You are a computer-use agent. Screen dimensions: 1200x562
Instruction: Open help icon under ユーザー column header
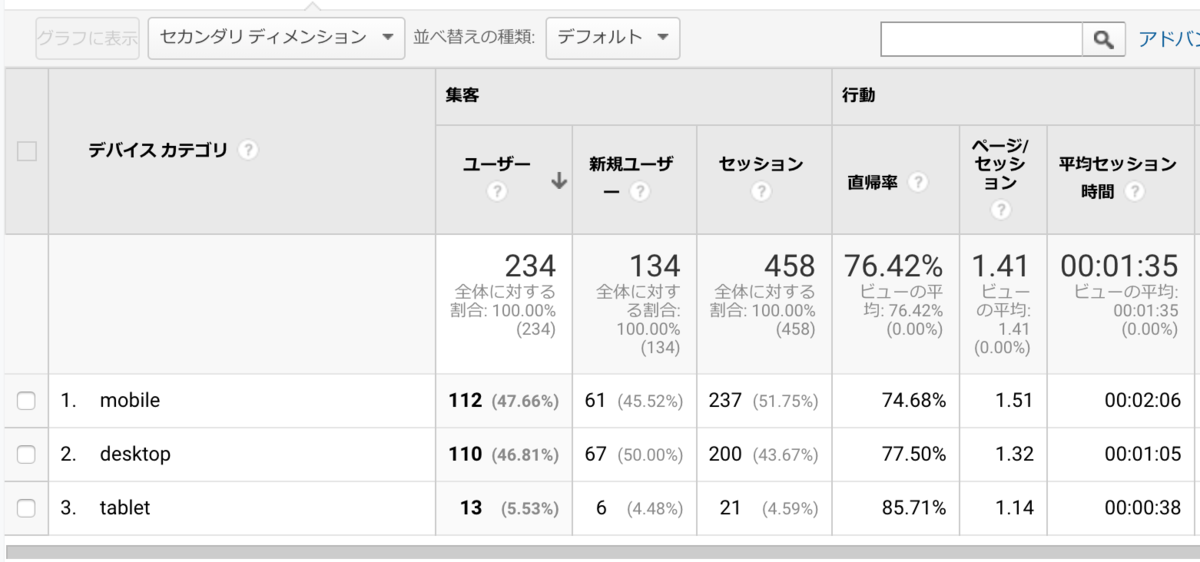tap(497, 191)
